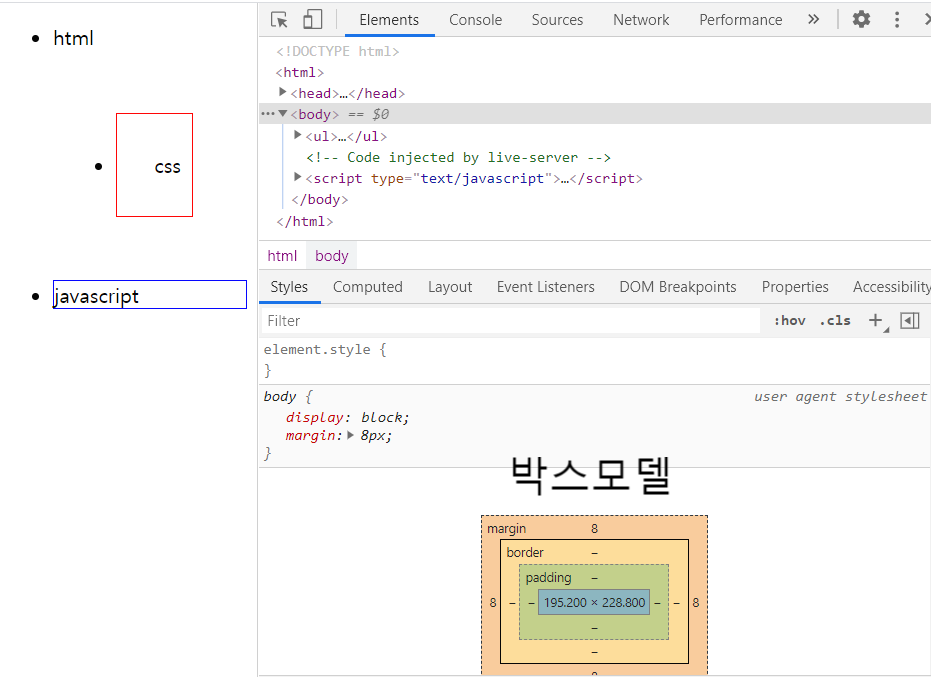Select the Computed sub-tab
Viewport: 931px width, 677px height.
(368, 287)
